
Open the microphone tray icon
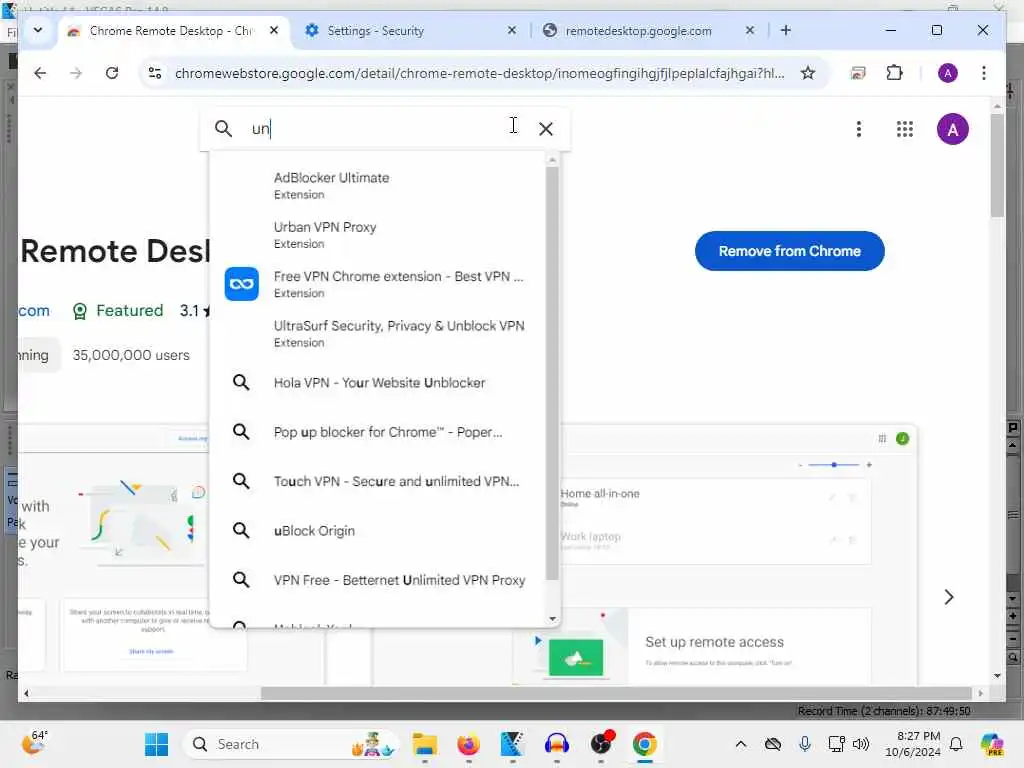tap(805, 744)
